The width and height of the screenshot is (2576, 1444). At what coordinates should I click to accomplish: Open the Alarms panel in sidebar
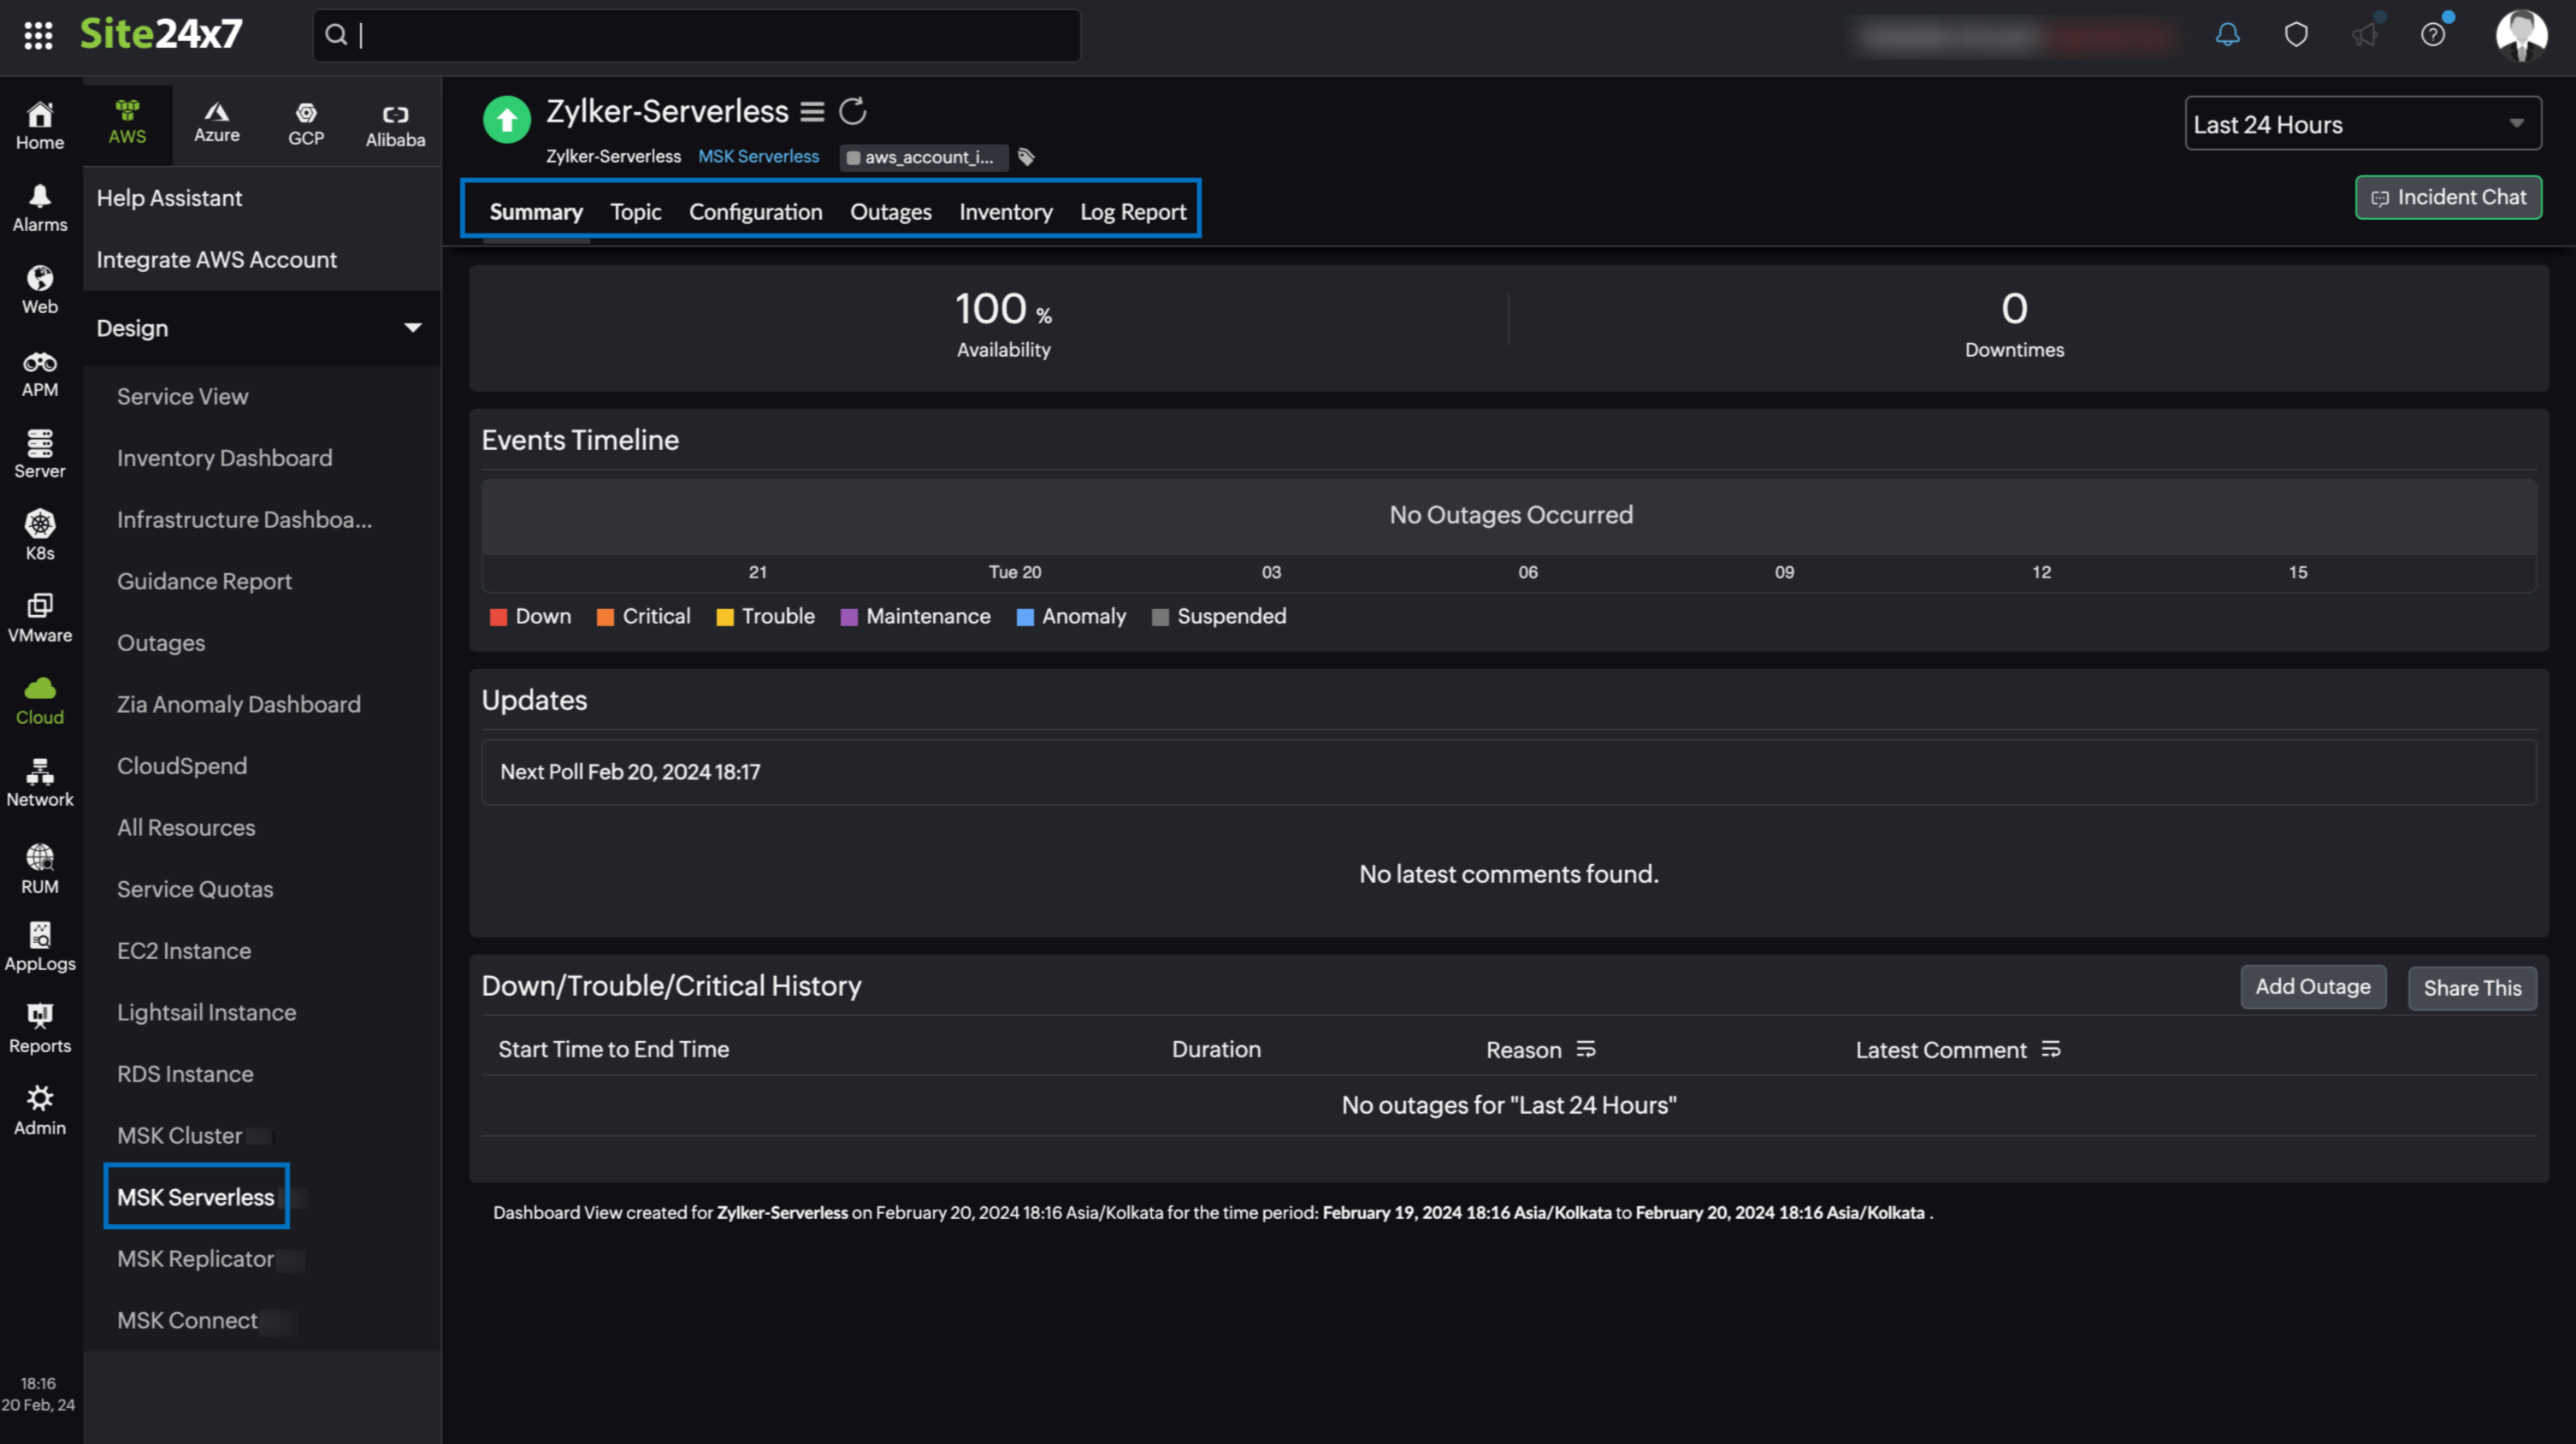click(39, 207)
